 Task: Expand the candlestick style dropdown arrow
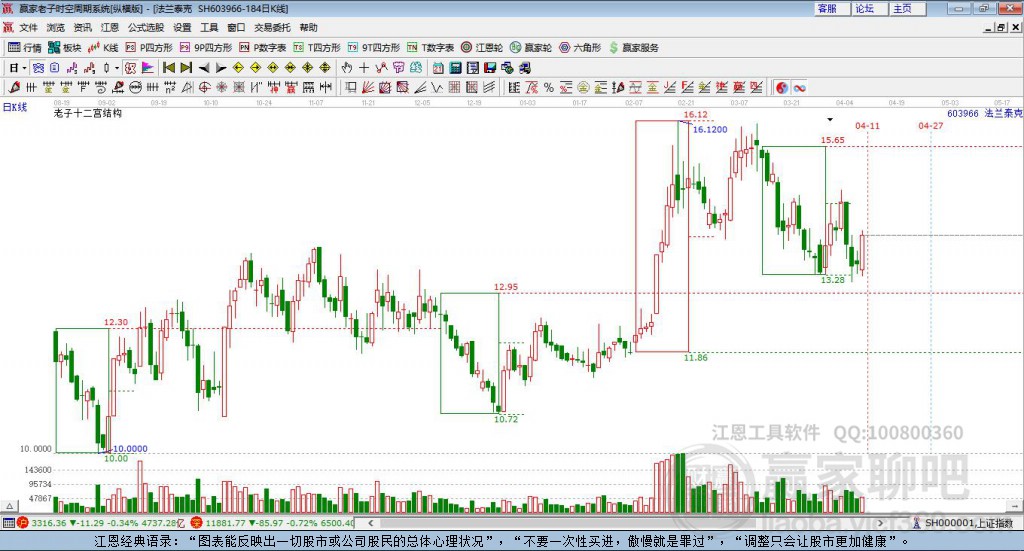(116, 68)
